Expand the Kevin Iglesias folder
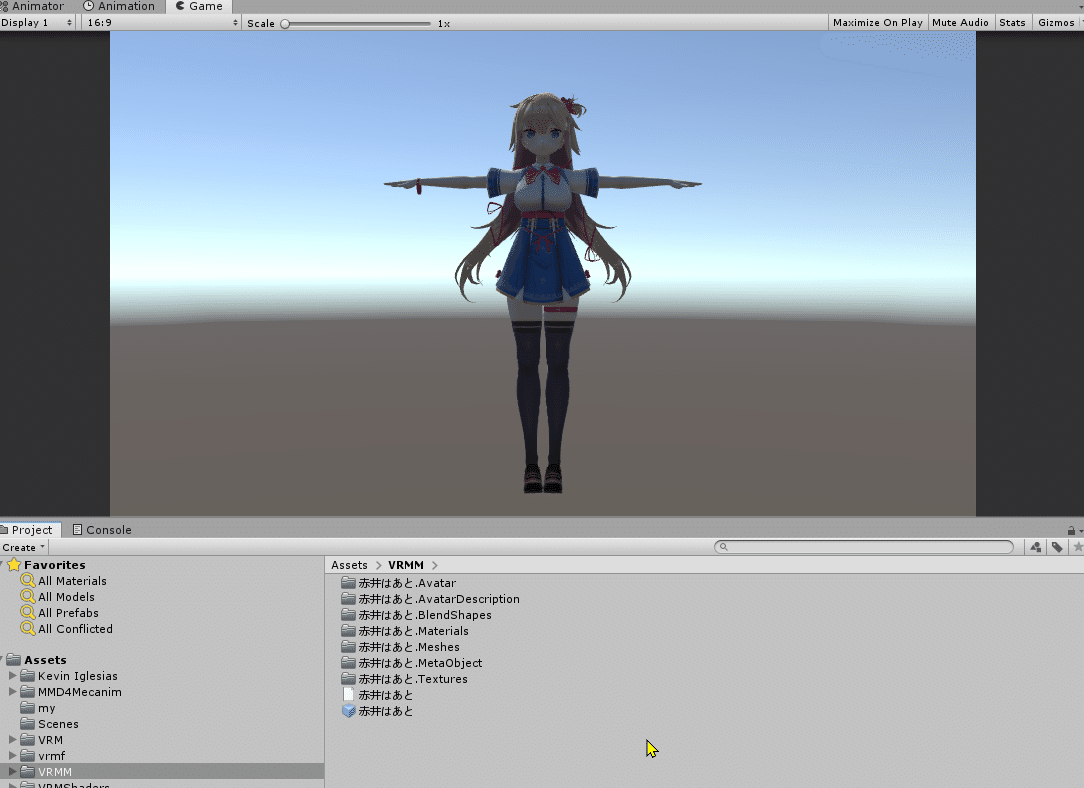 point(12,675)
